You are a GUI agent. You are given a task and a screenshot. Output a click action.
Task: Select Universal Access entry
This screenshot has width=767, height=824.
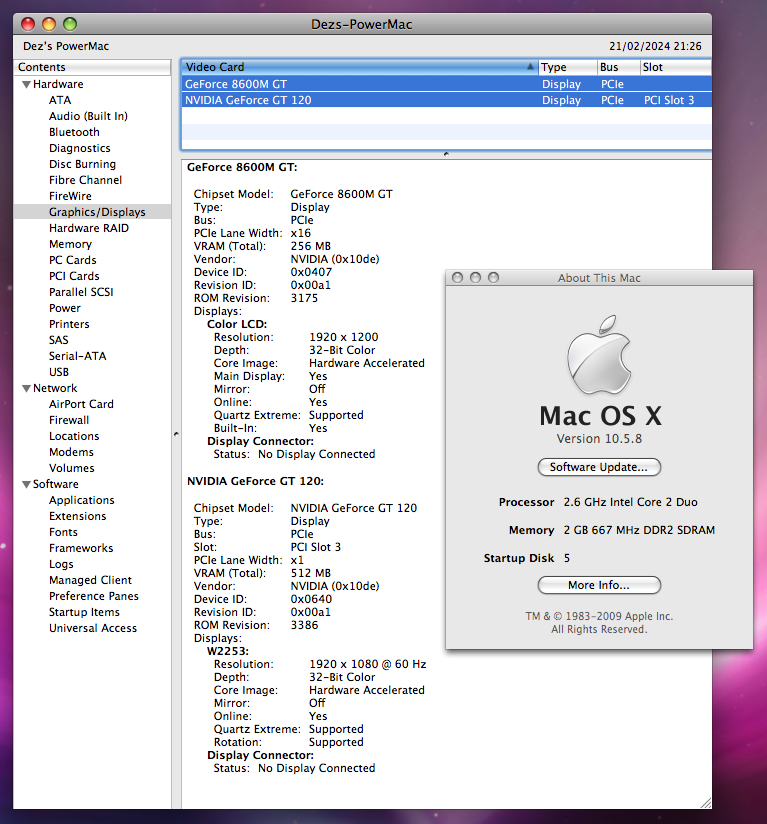93,628
